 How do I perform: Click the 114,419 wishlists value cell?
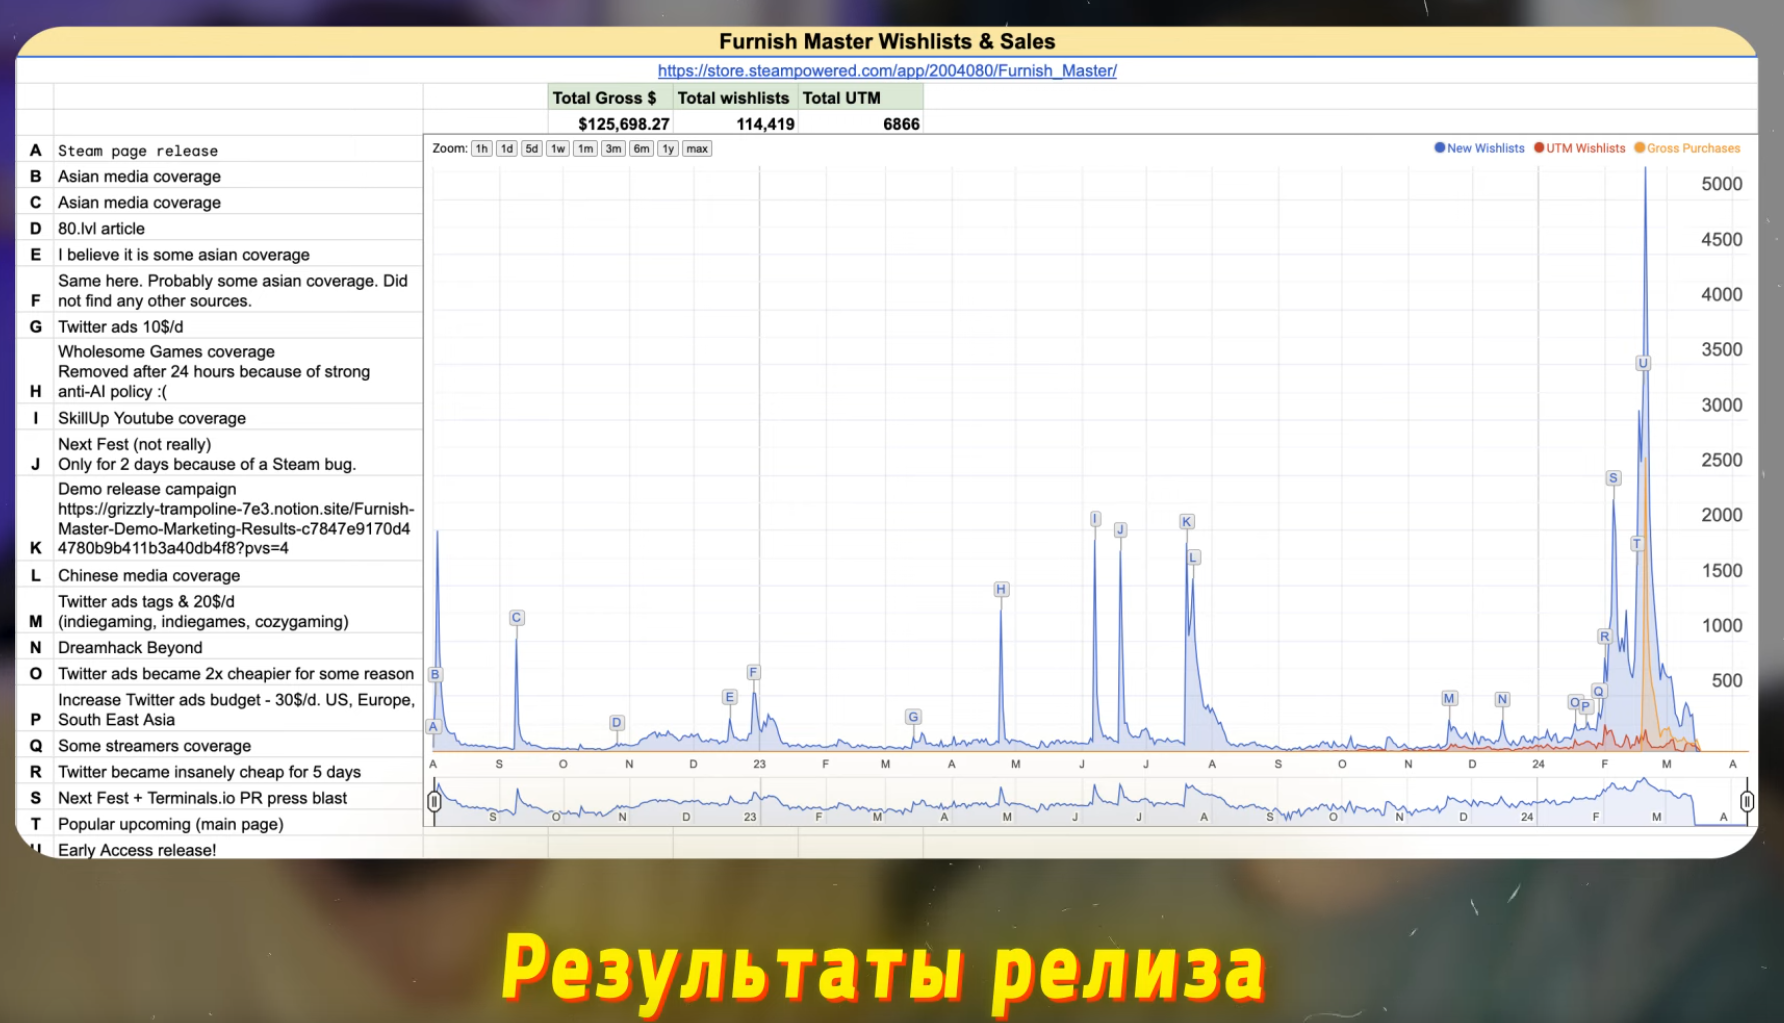pyautogui.click(x=736, y=124)
